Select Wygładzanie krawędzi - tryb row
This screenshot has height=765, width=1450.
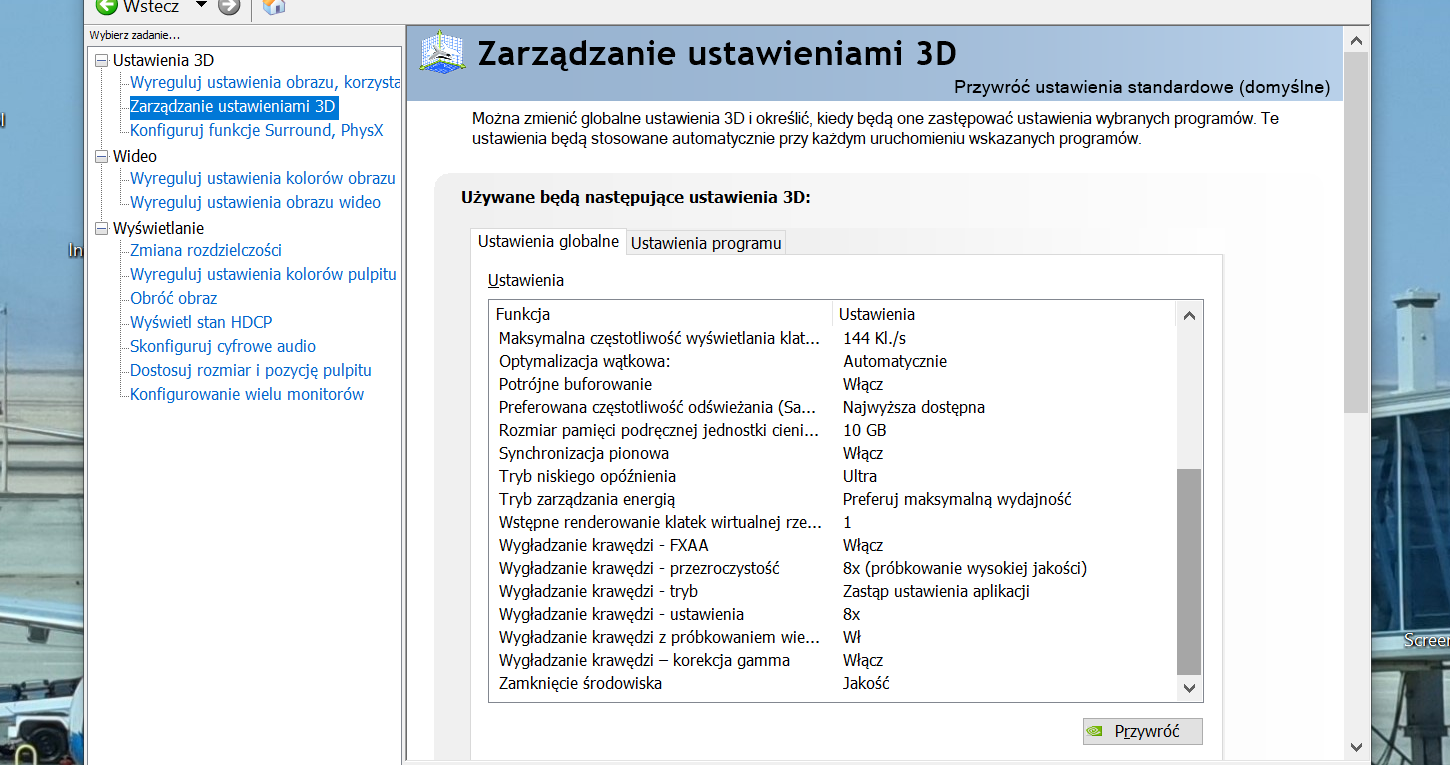tap(833, 591)
